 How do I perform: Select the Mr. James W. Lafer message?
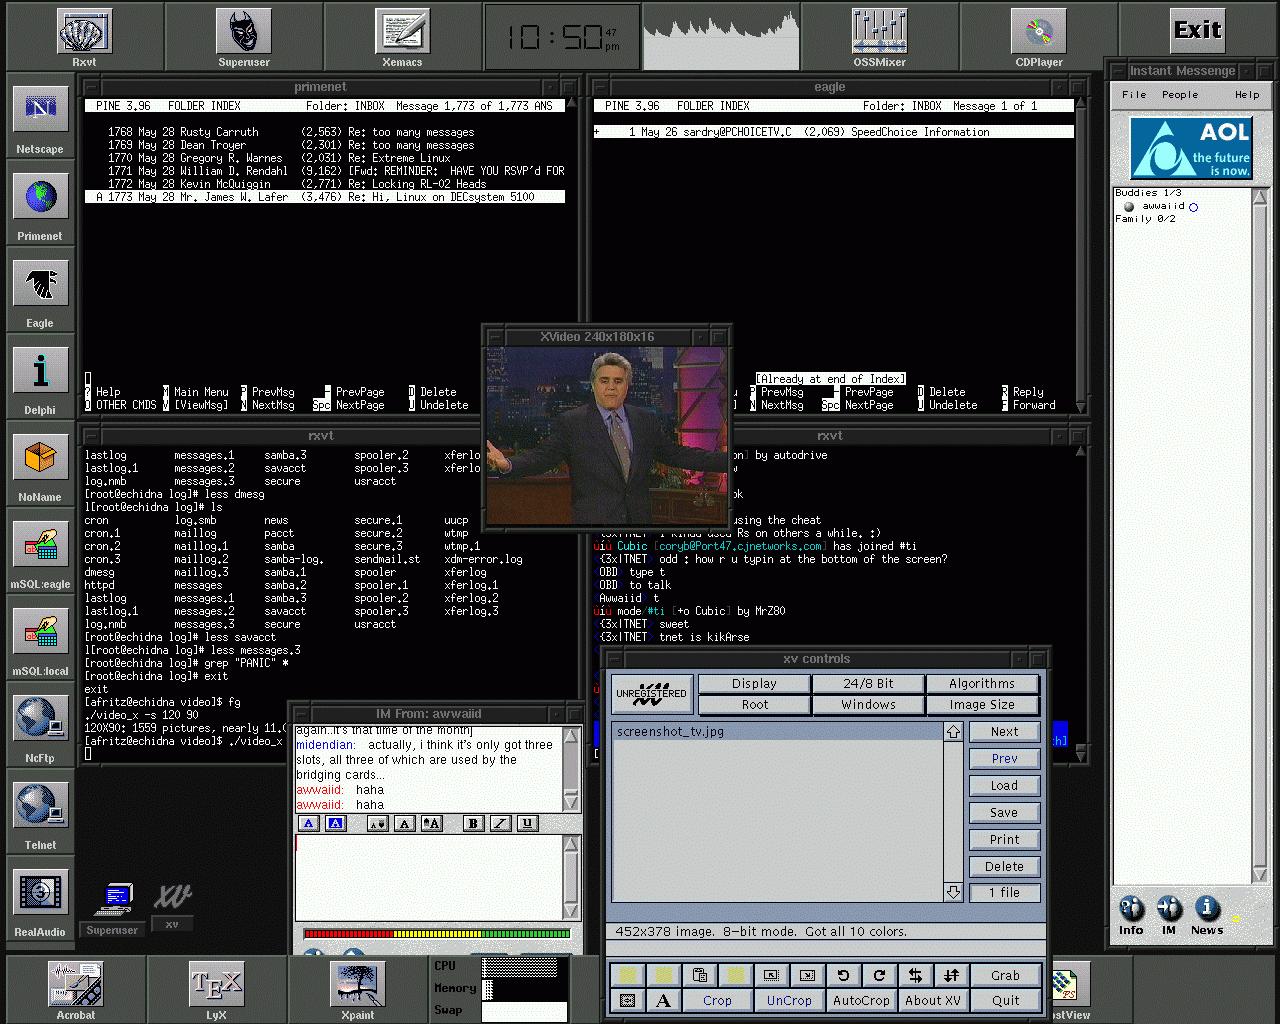point(325,197)
